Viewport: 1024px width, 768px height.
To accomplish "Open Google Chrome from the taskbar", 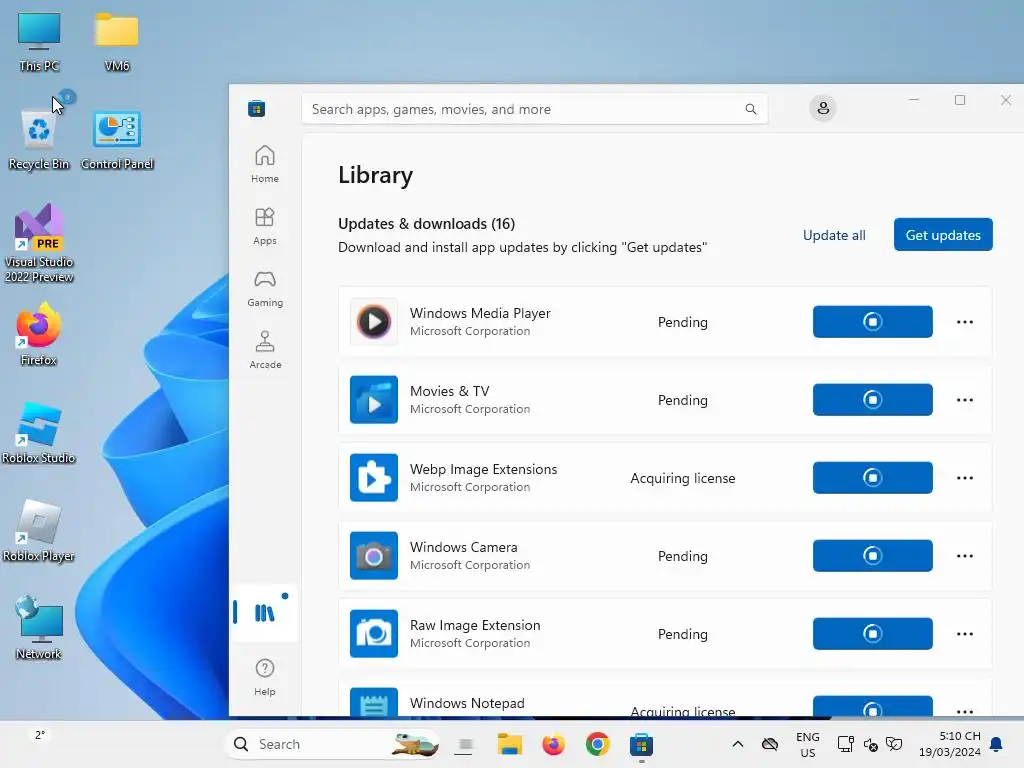I will [597, 744].
